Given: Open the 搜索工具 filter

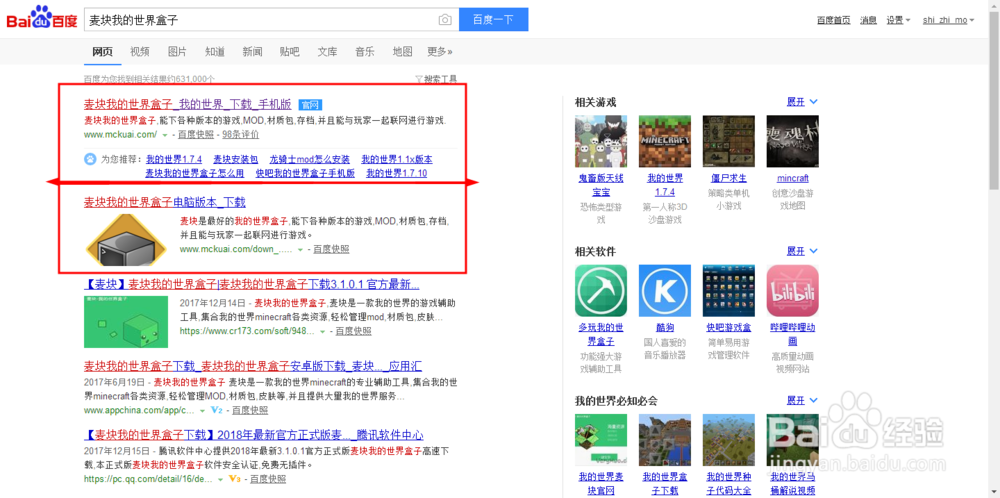Looking at the screenshot, I should [x=436, y=80].
